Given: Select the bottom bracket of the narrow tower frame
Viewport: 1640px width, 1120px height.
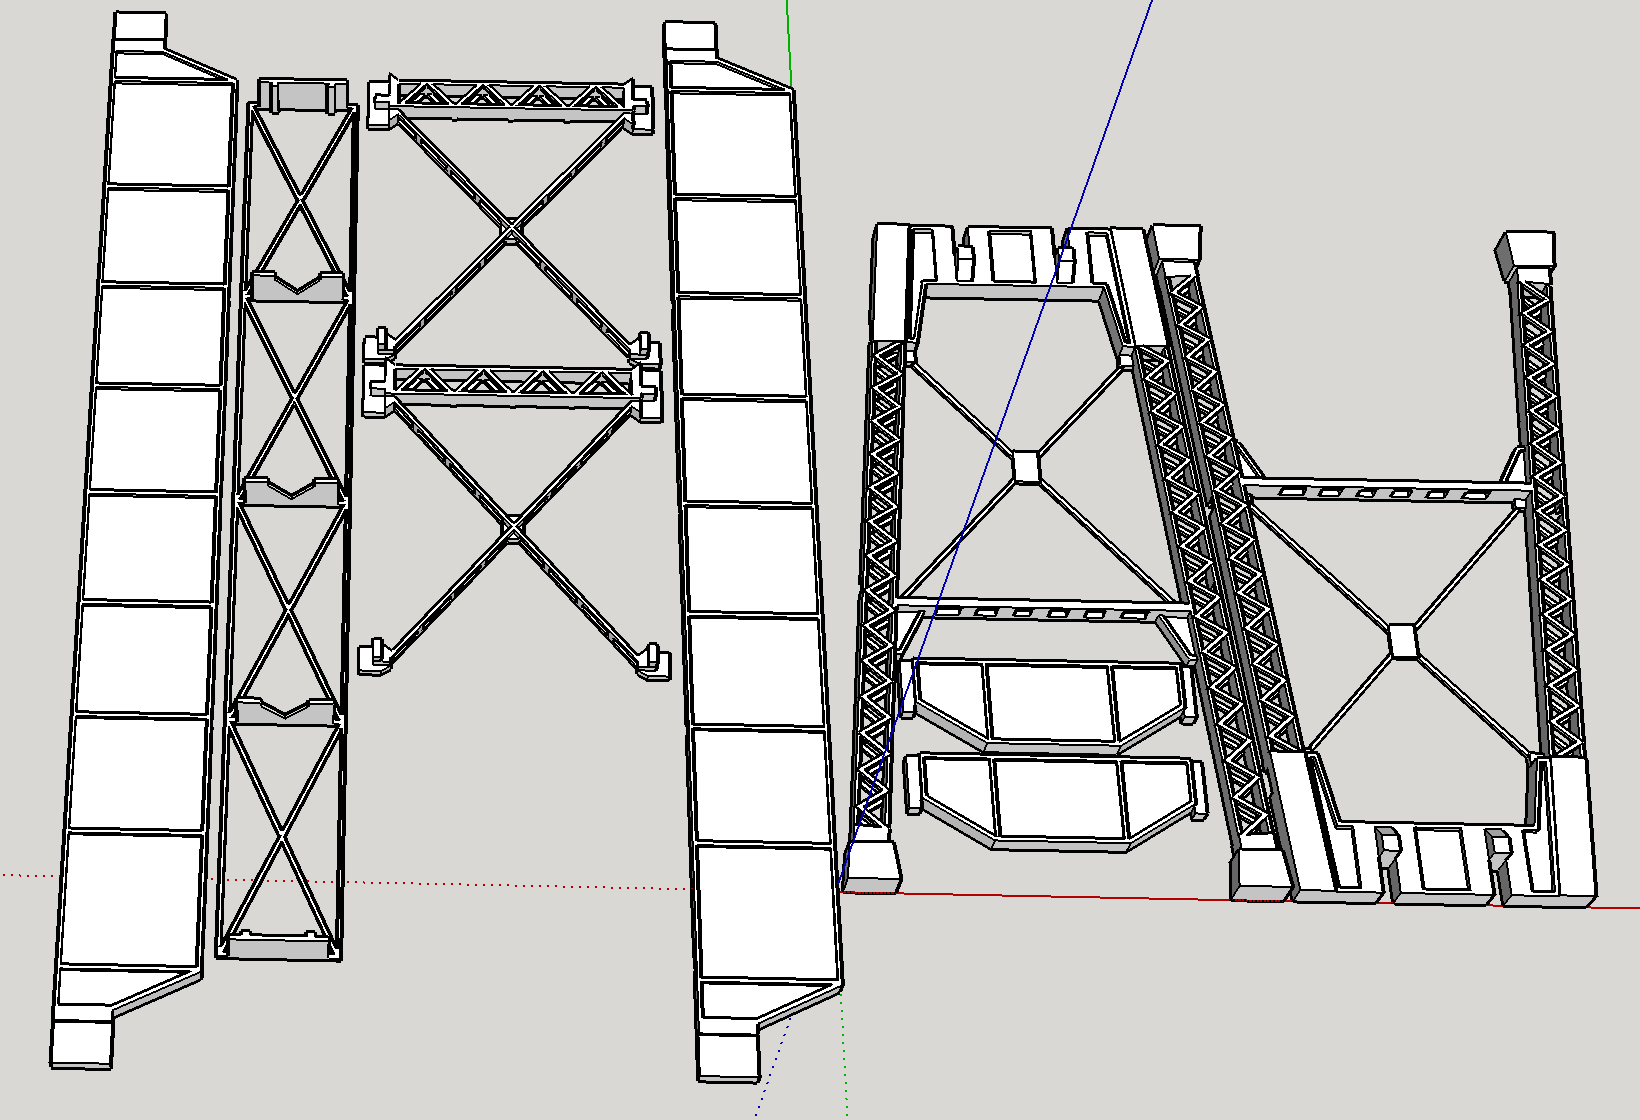Looking at the screenshot, I should click(283, 946).
